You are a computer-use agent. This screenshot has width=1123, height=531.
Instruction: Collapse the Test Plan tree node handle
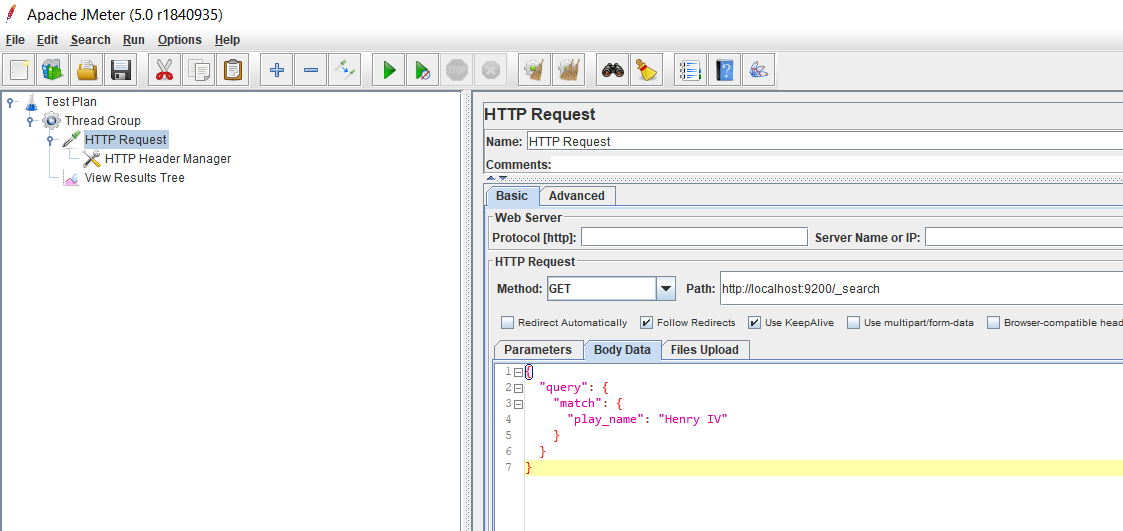click(11, 102)
